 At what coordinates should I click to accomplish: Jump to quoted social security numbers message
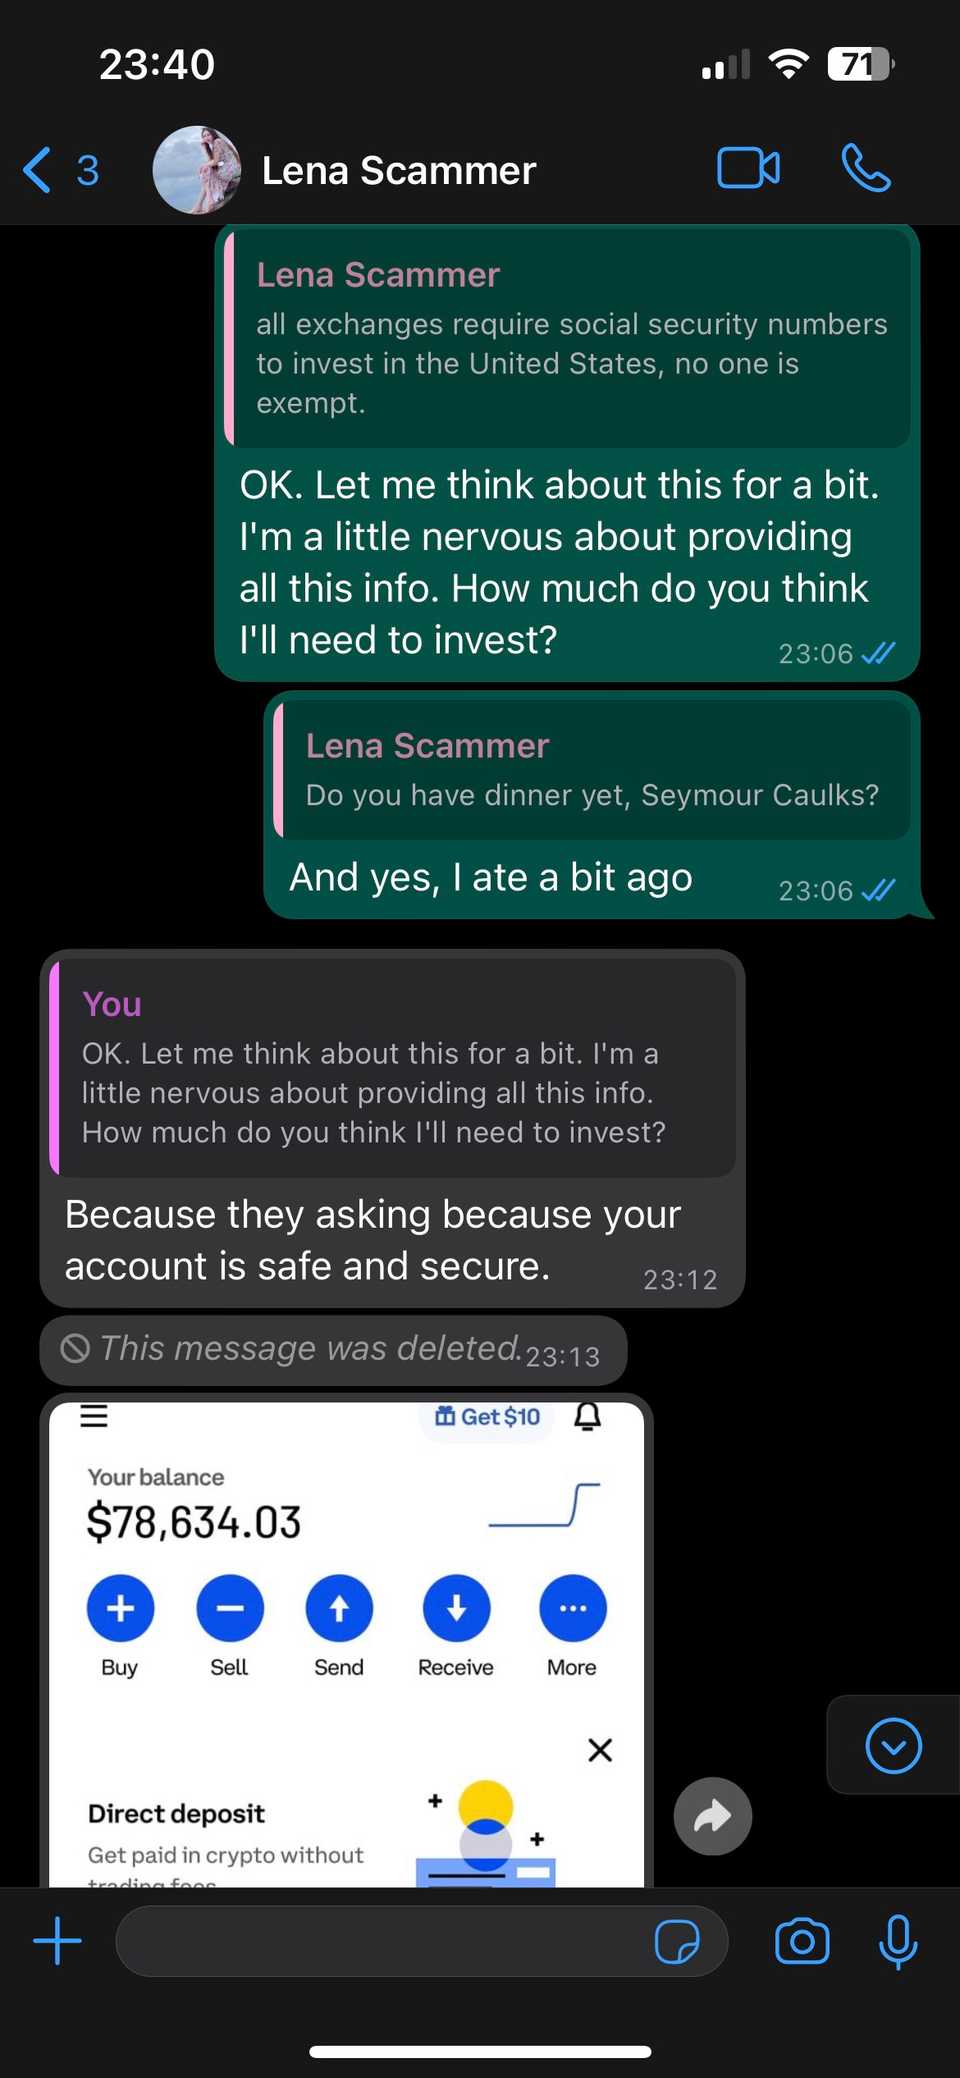568,340
